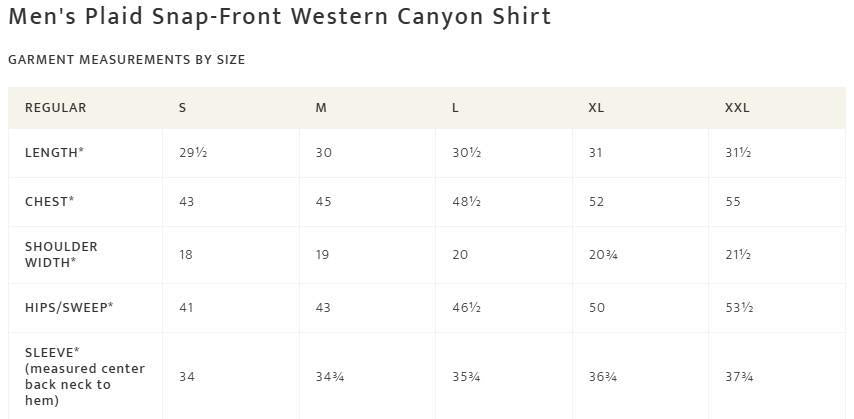
Task: Select the REGULAR column header
Action: [55, 108]
